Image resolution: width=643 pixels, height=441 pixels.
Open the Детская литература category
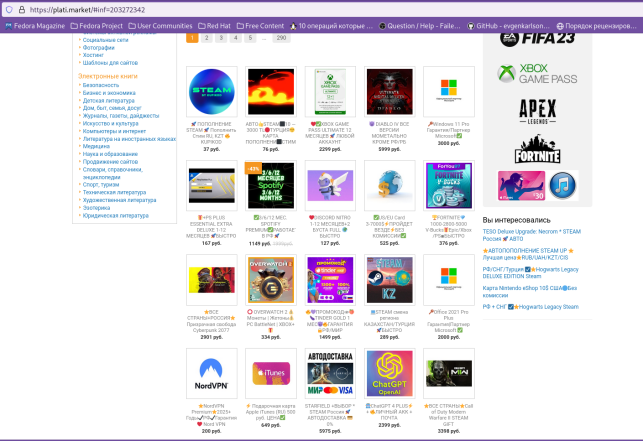point(109,101)
